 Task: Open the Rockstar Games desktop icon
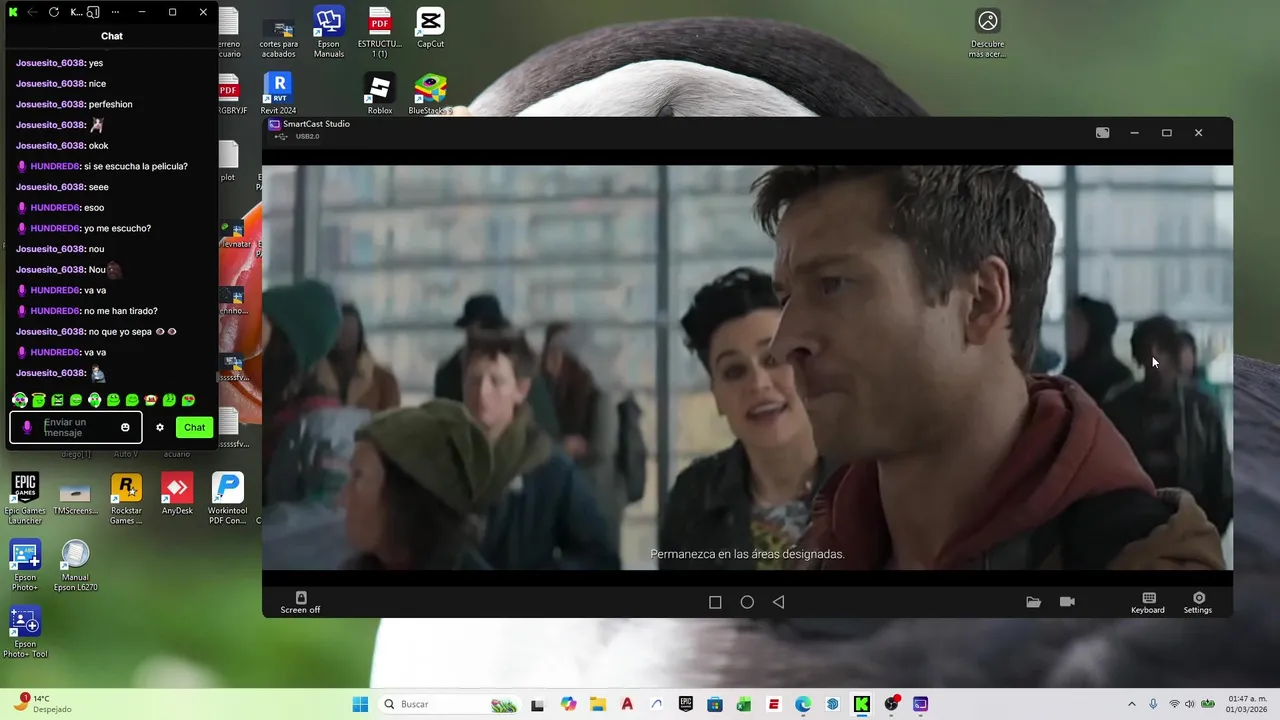(126, 498)
